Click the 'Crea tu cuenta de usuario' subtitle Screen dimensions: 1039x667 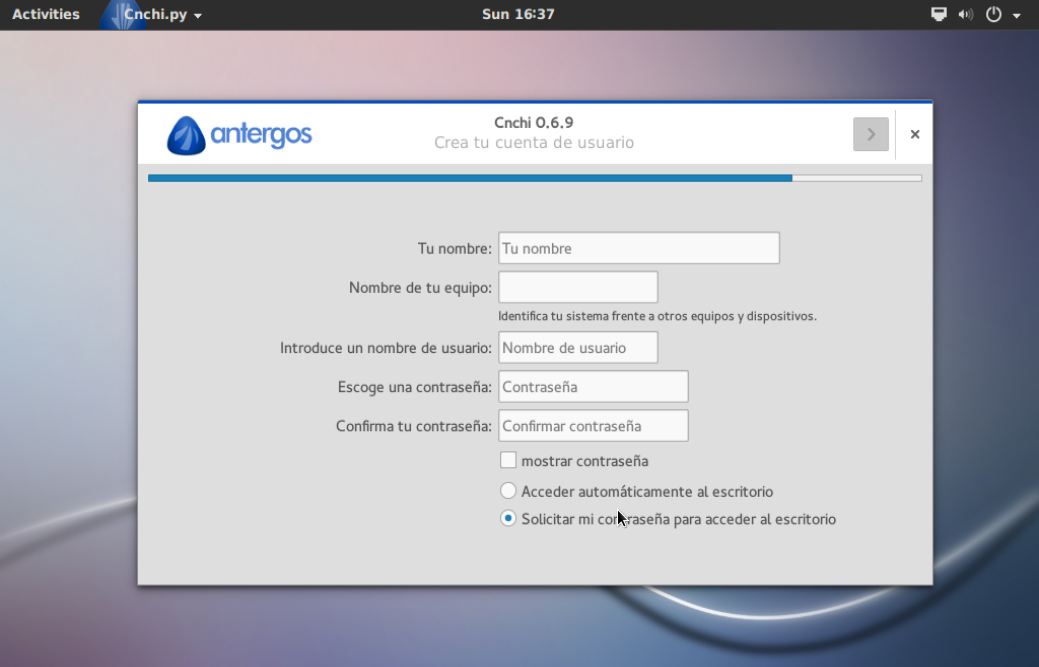pyautogui.click(x=534, y=142)
